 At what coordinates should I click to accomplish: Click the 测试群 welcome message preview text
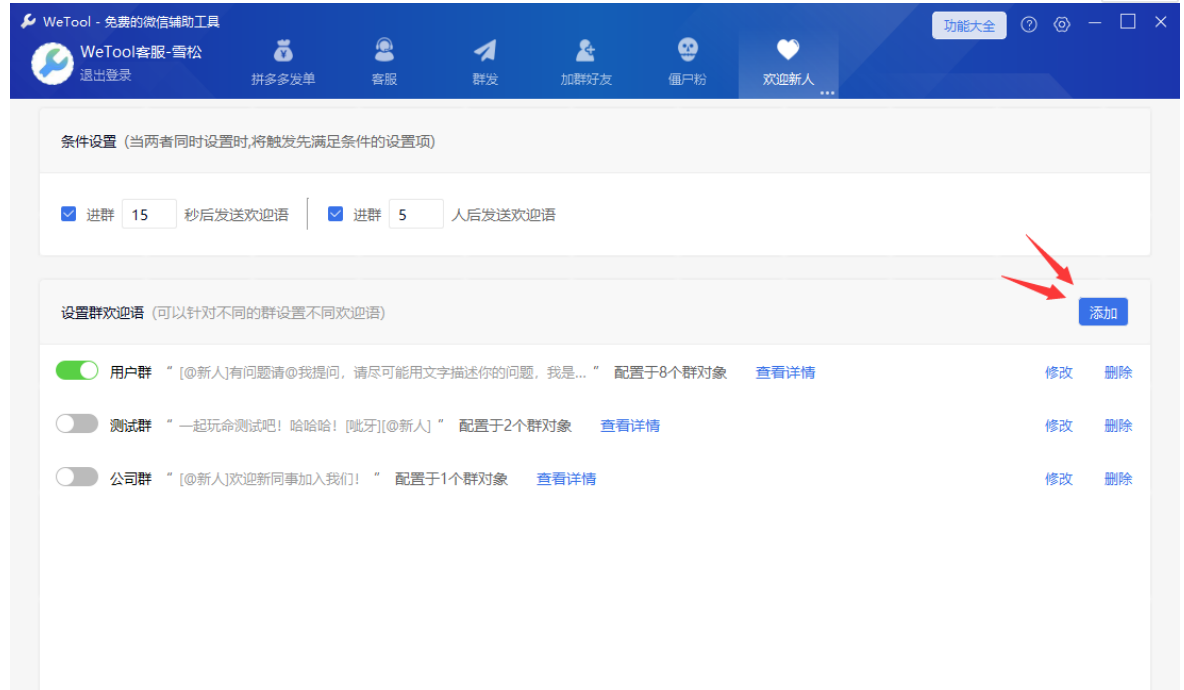[x=305, y=426]
